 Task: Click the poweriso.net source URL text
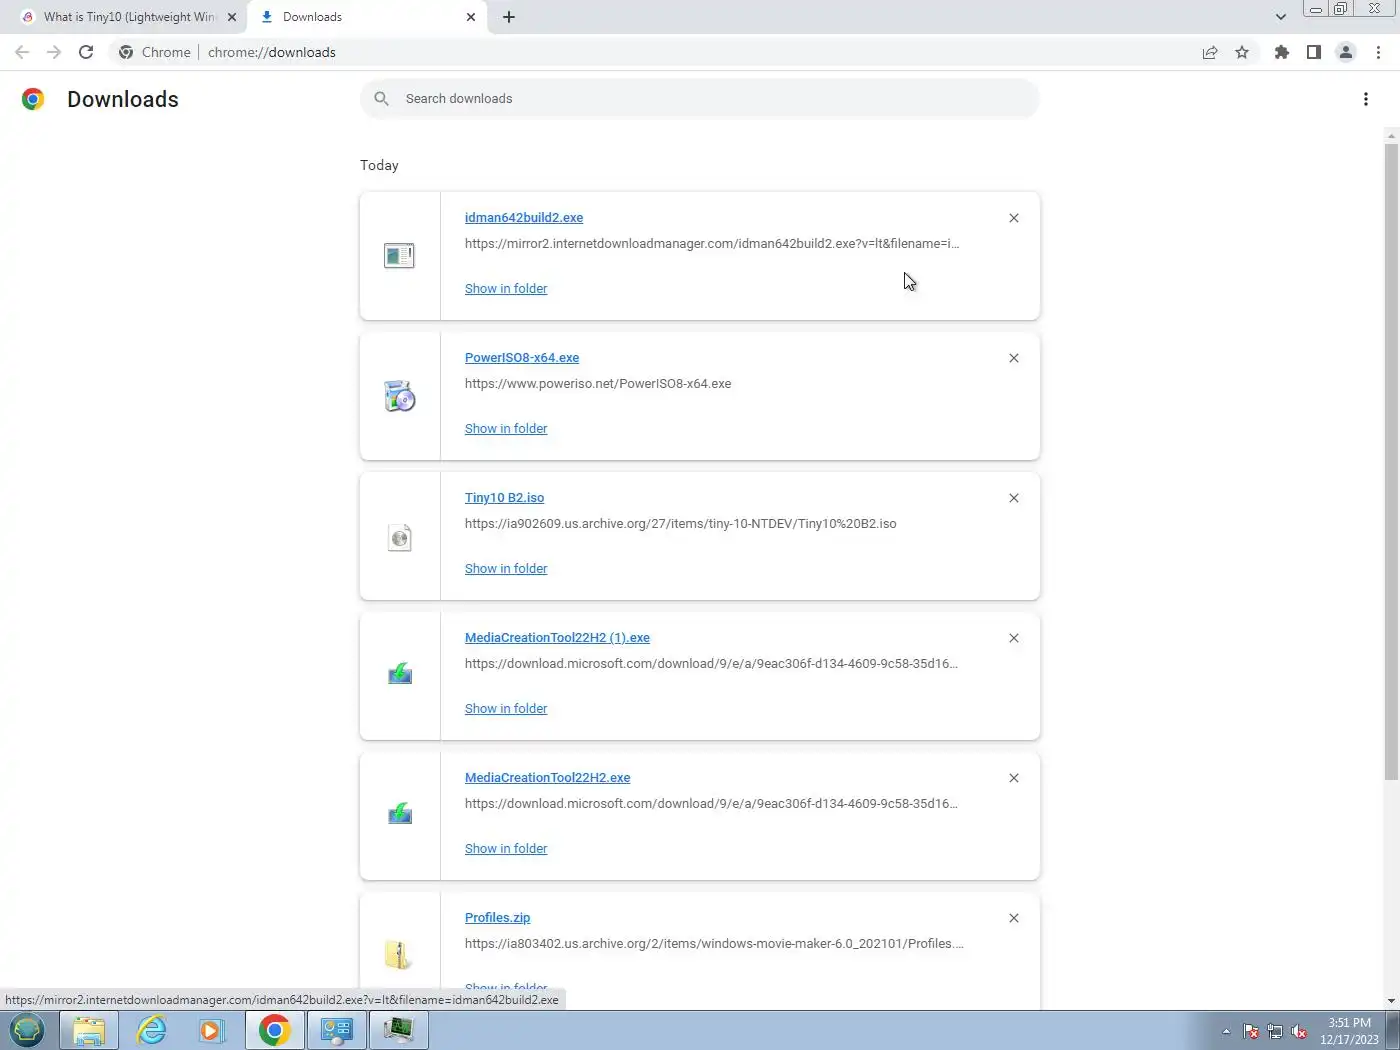[x=598, y=383]
